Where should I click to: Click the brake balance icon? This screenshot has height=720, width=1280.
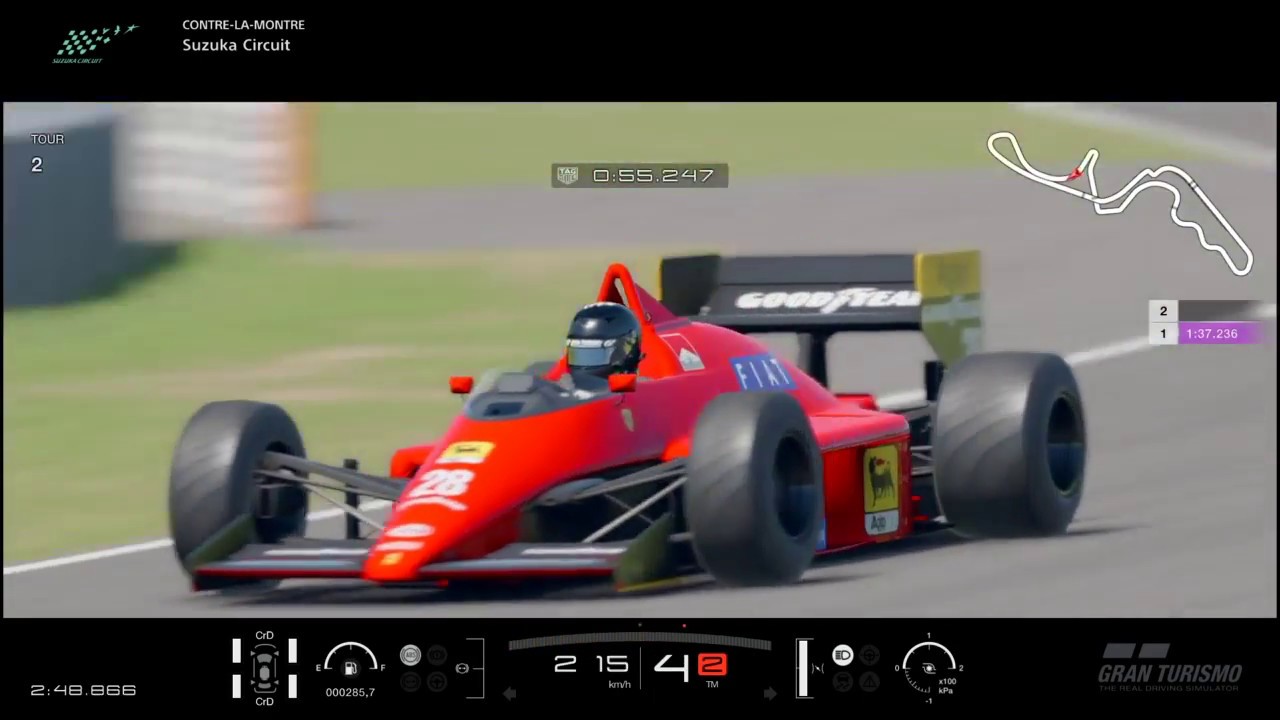tap(462, 667)
